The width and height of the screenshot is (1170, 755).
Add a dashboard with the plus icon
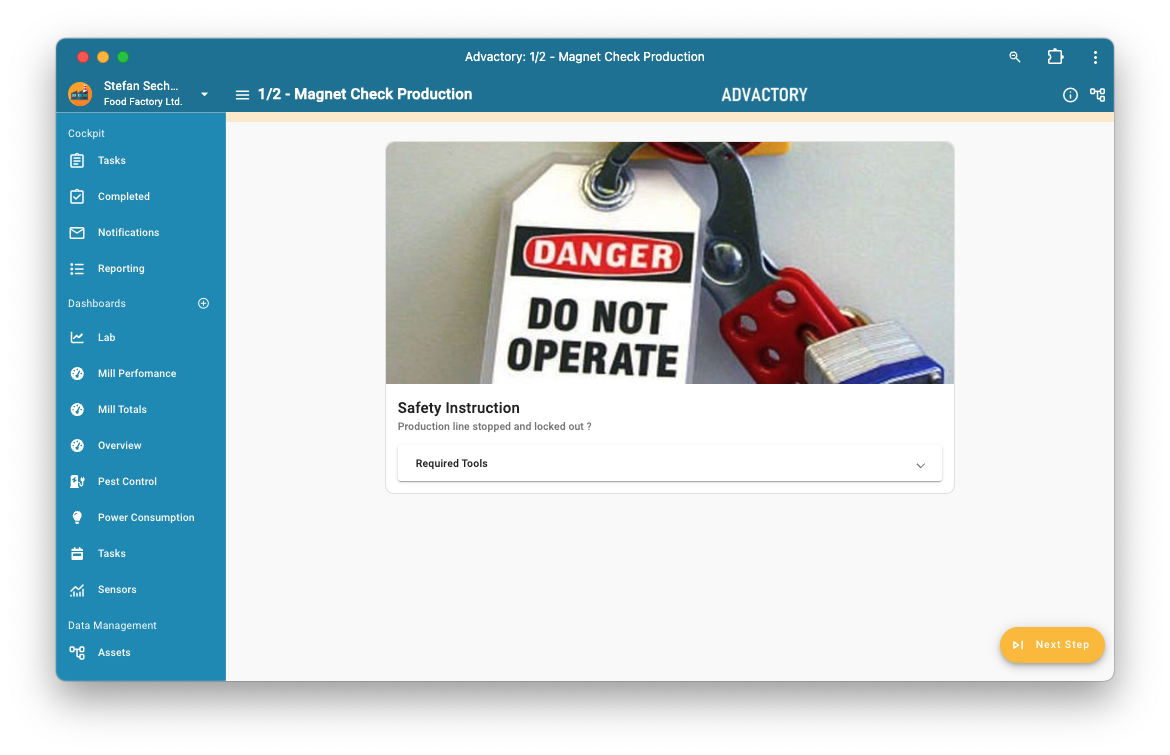point(204,303)
